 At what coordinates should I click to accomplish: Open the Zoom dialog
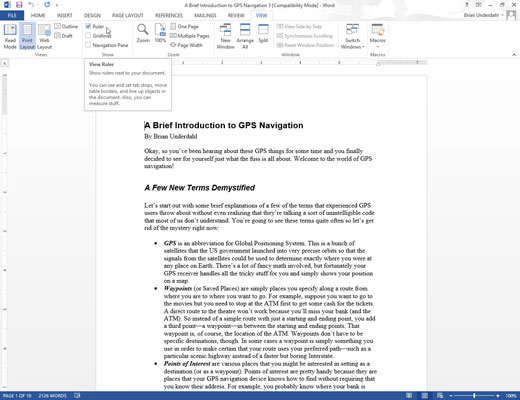pos(143,33)
